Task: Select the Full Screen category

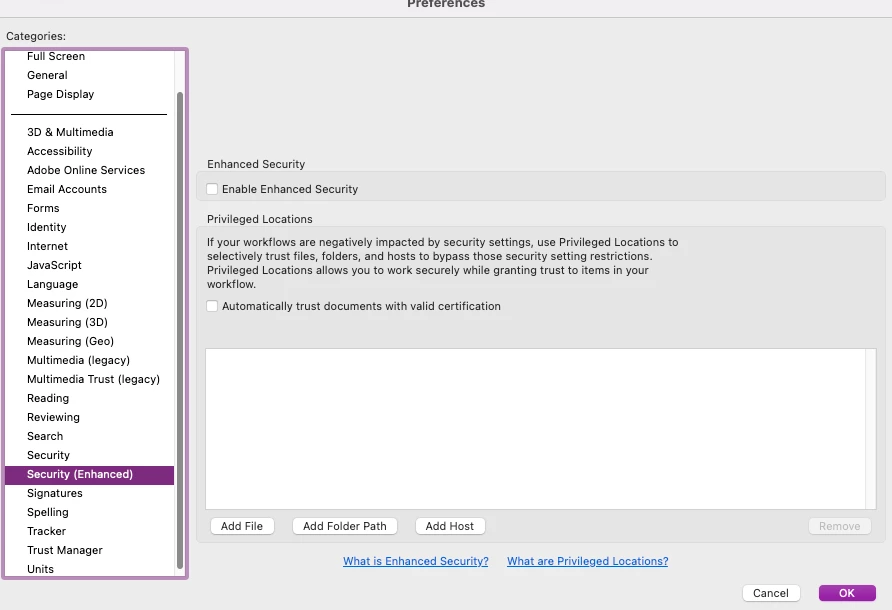Action: (89, 56)
